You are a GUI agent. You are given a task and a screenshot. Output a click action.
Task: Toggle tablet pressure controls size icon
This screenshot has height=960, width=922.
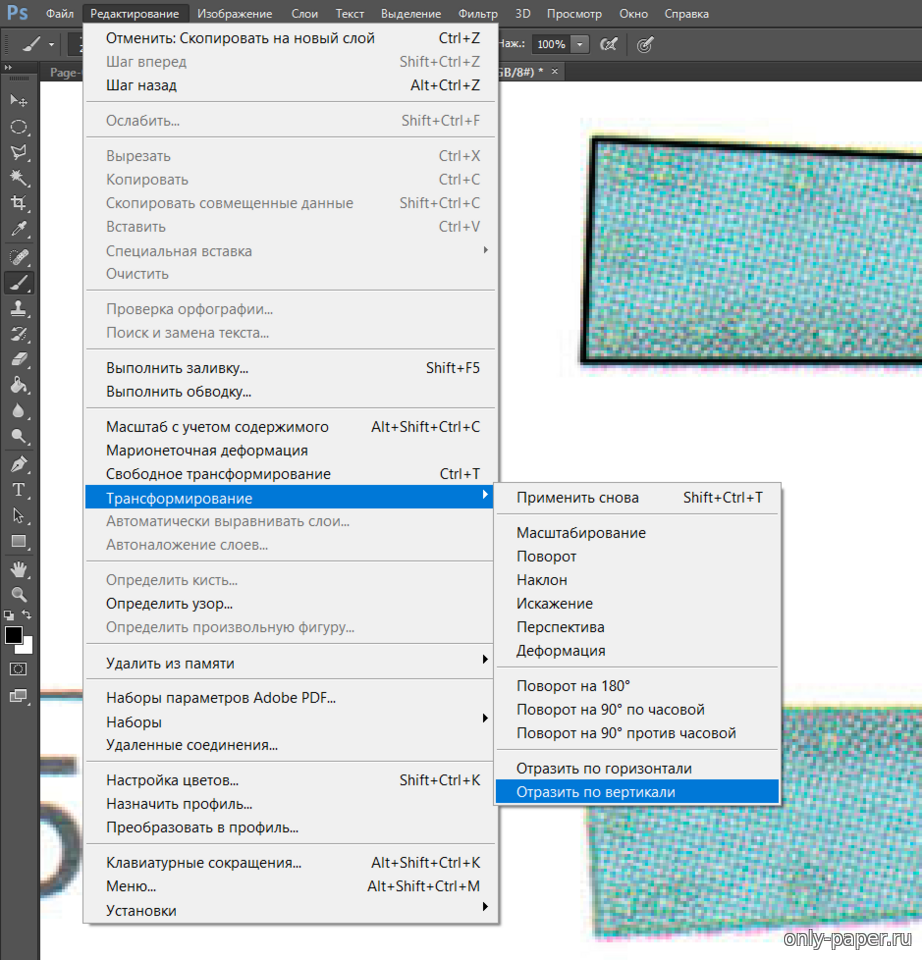point(646,45)
